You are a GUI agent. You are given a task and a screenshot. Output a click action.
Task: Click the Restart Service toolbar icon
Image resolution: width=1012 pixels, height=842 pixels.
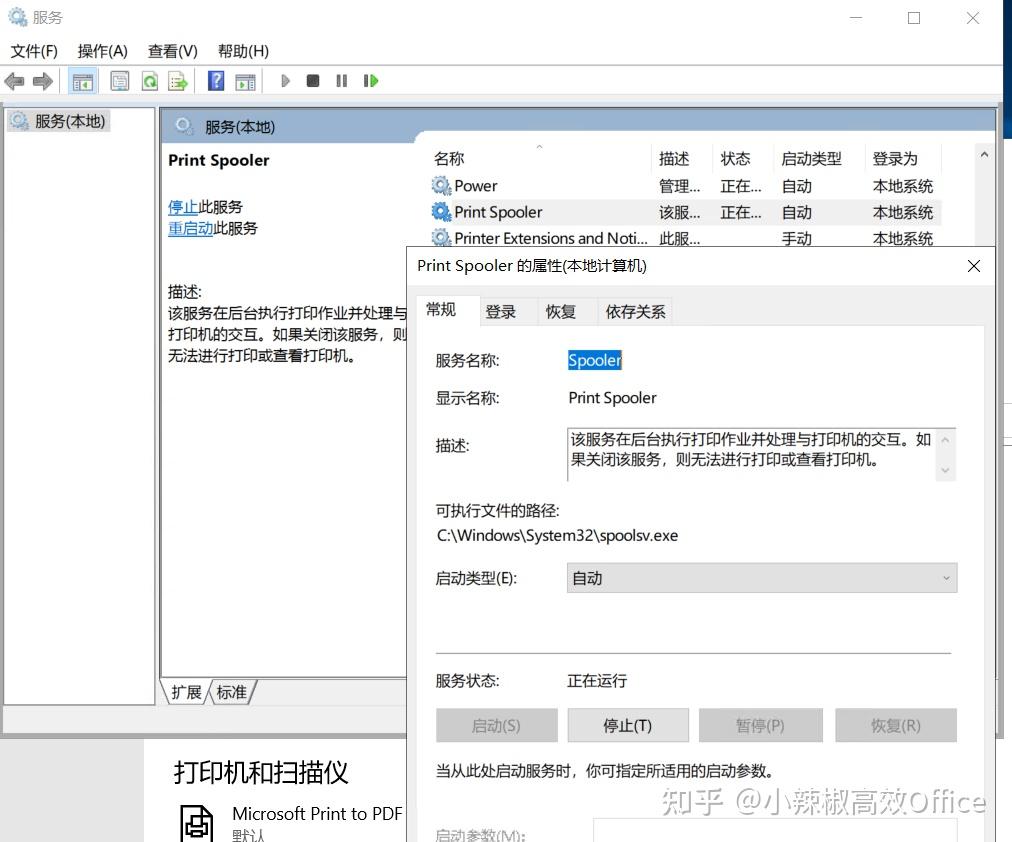click(x=371, y=80)
